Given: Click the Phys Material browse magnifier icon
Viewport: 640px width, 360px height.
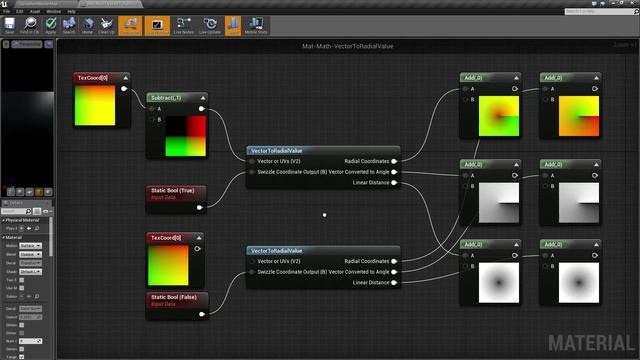Looking at the screenshot, I should pyautogui.click(x=37, y=228).
